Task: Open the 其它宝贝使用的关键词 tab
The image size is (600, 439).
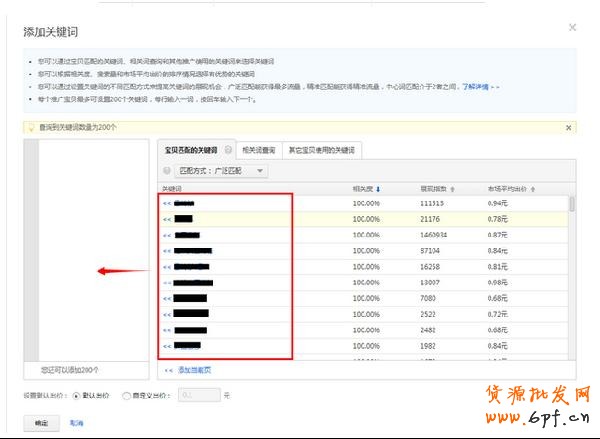Action: [320, 150]
